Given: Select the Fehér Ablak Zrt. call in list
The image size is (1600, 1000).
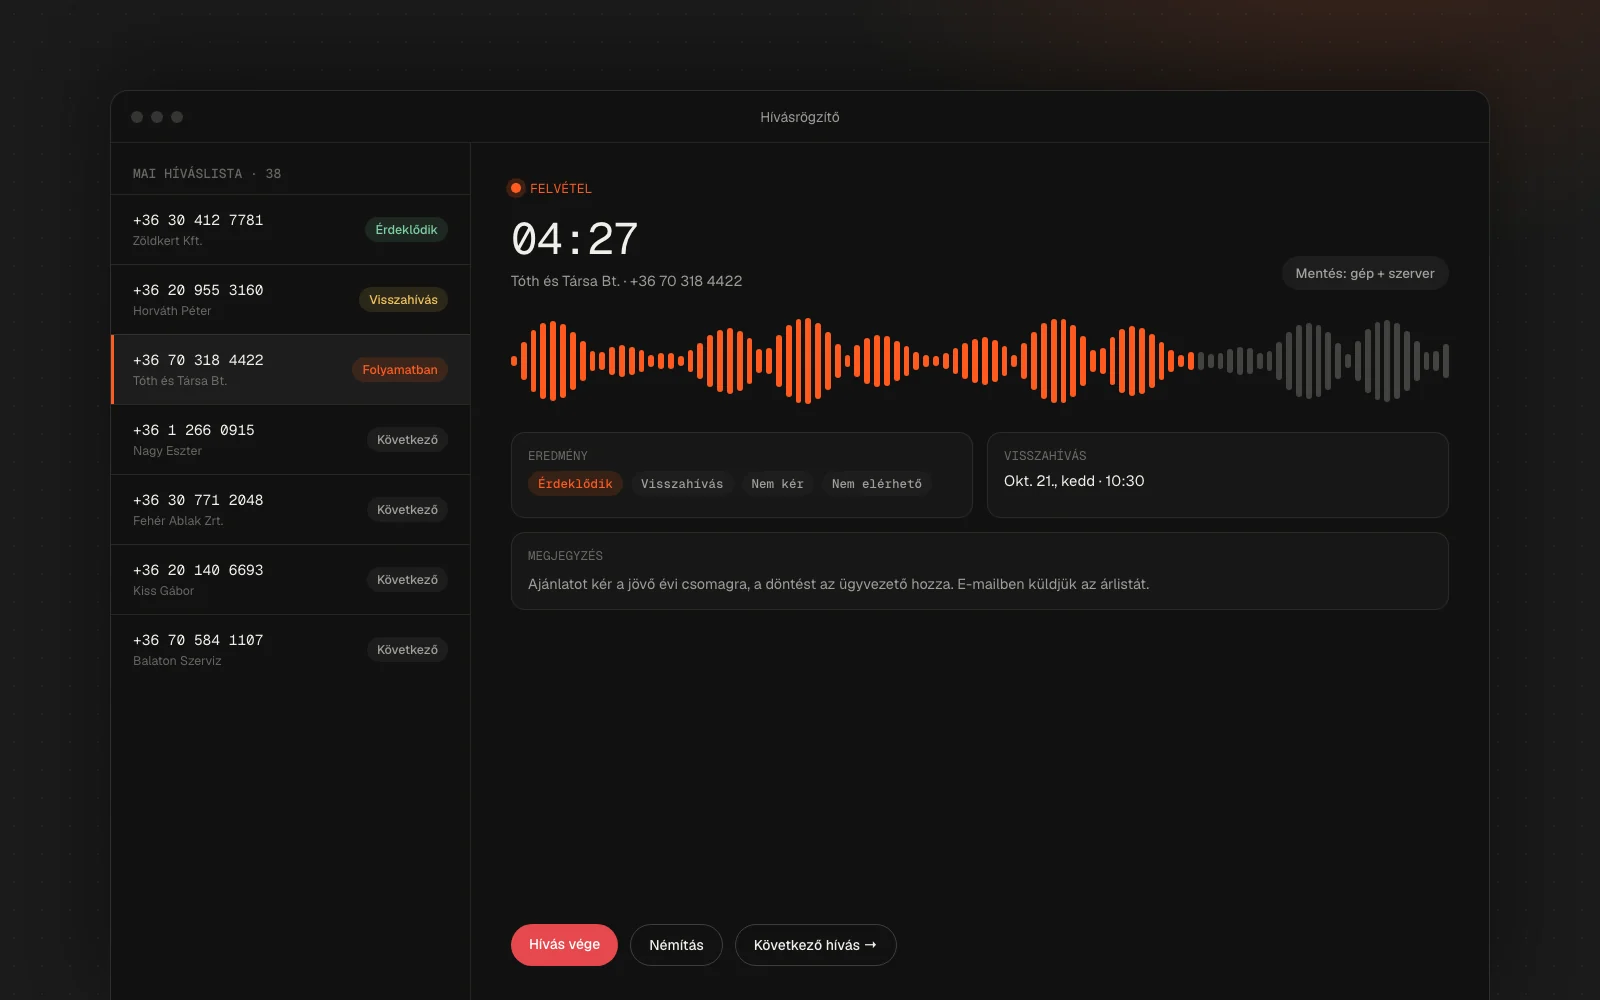Looking at the screenshot, I should (x=290, y=510).
